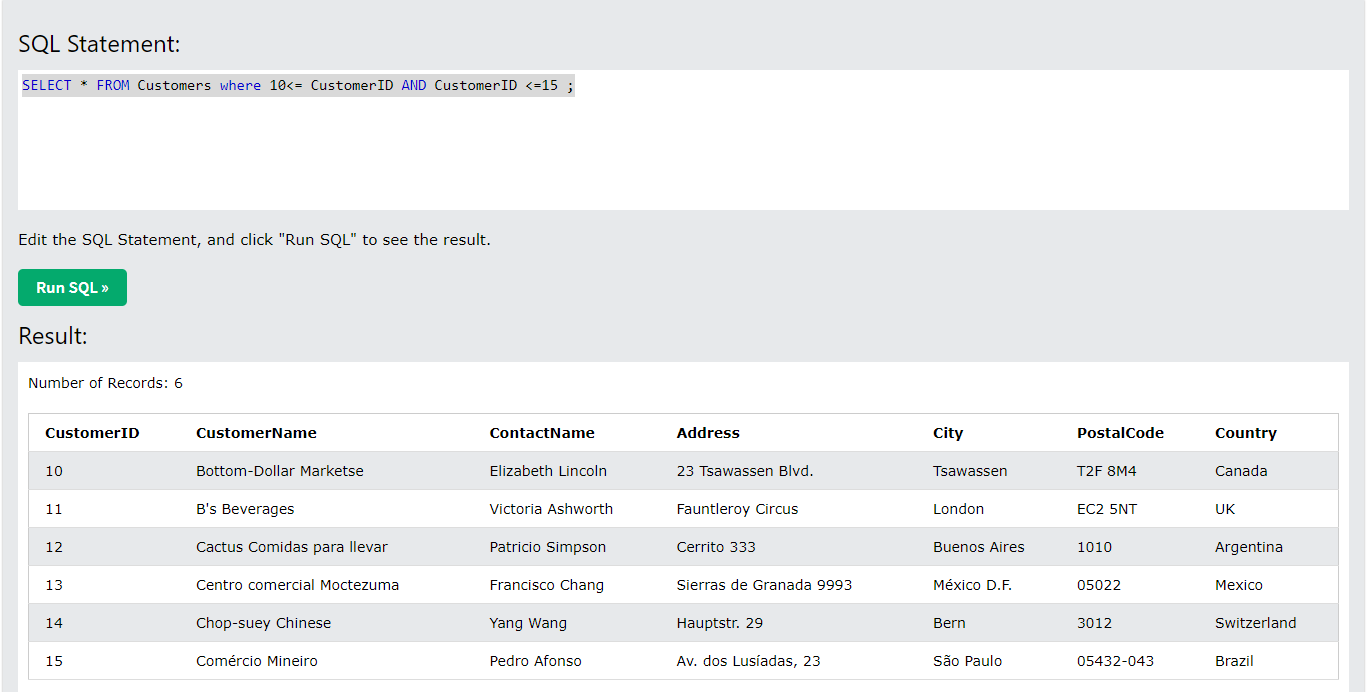This screenshot has width=1371, height=692.
Task: Click the AND keyword in the query
Action: point(414,86)
